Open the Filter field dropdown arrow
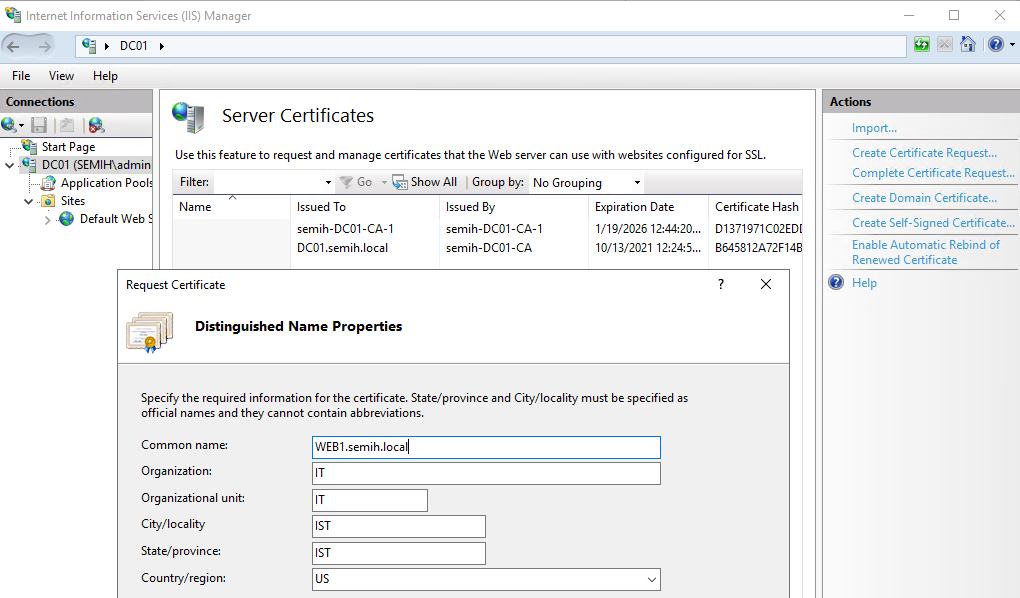The width and height of the screenshot is (1020, 598). pyautogui.click(x=328, y=183)
